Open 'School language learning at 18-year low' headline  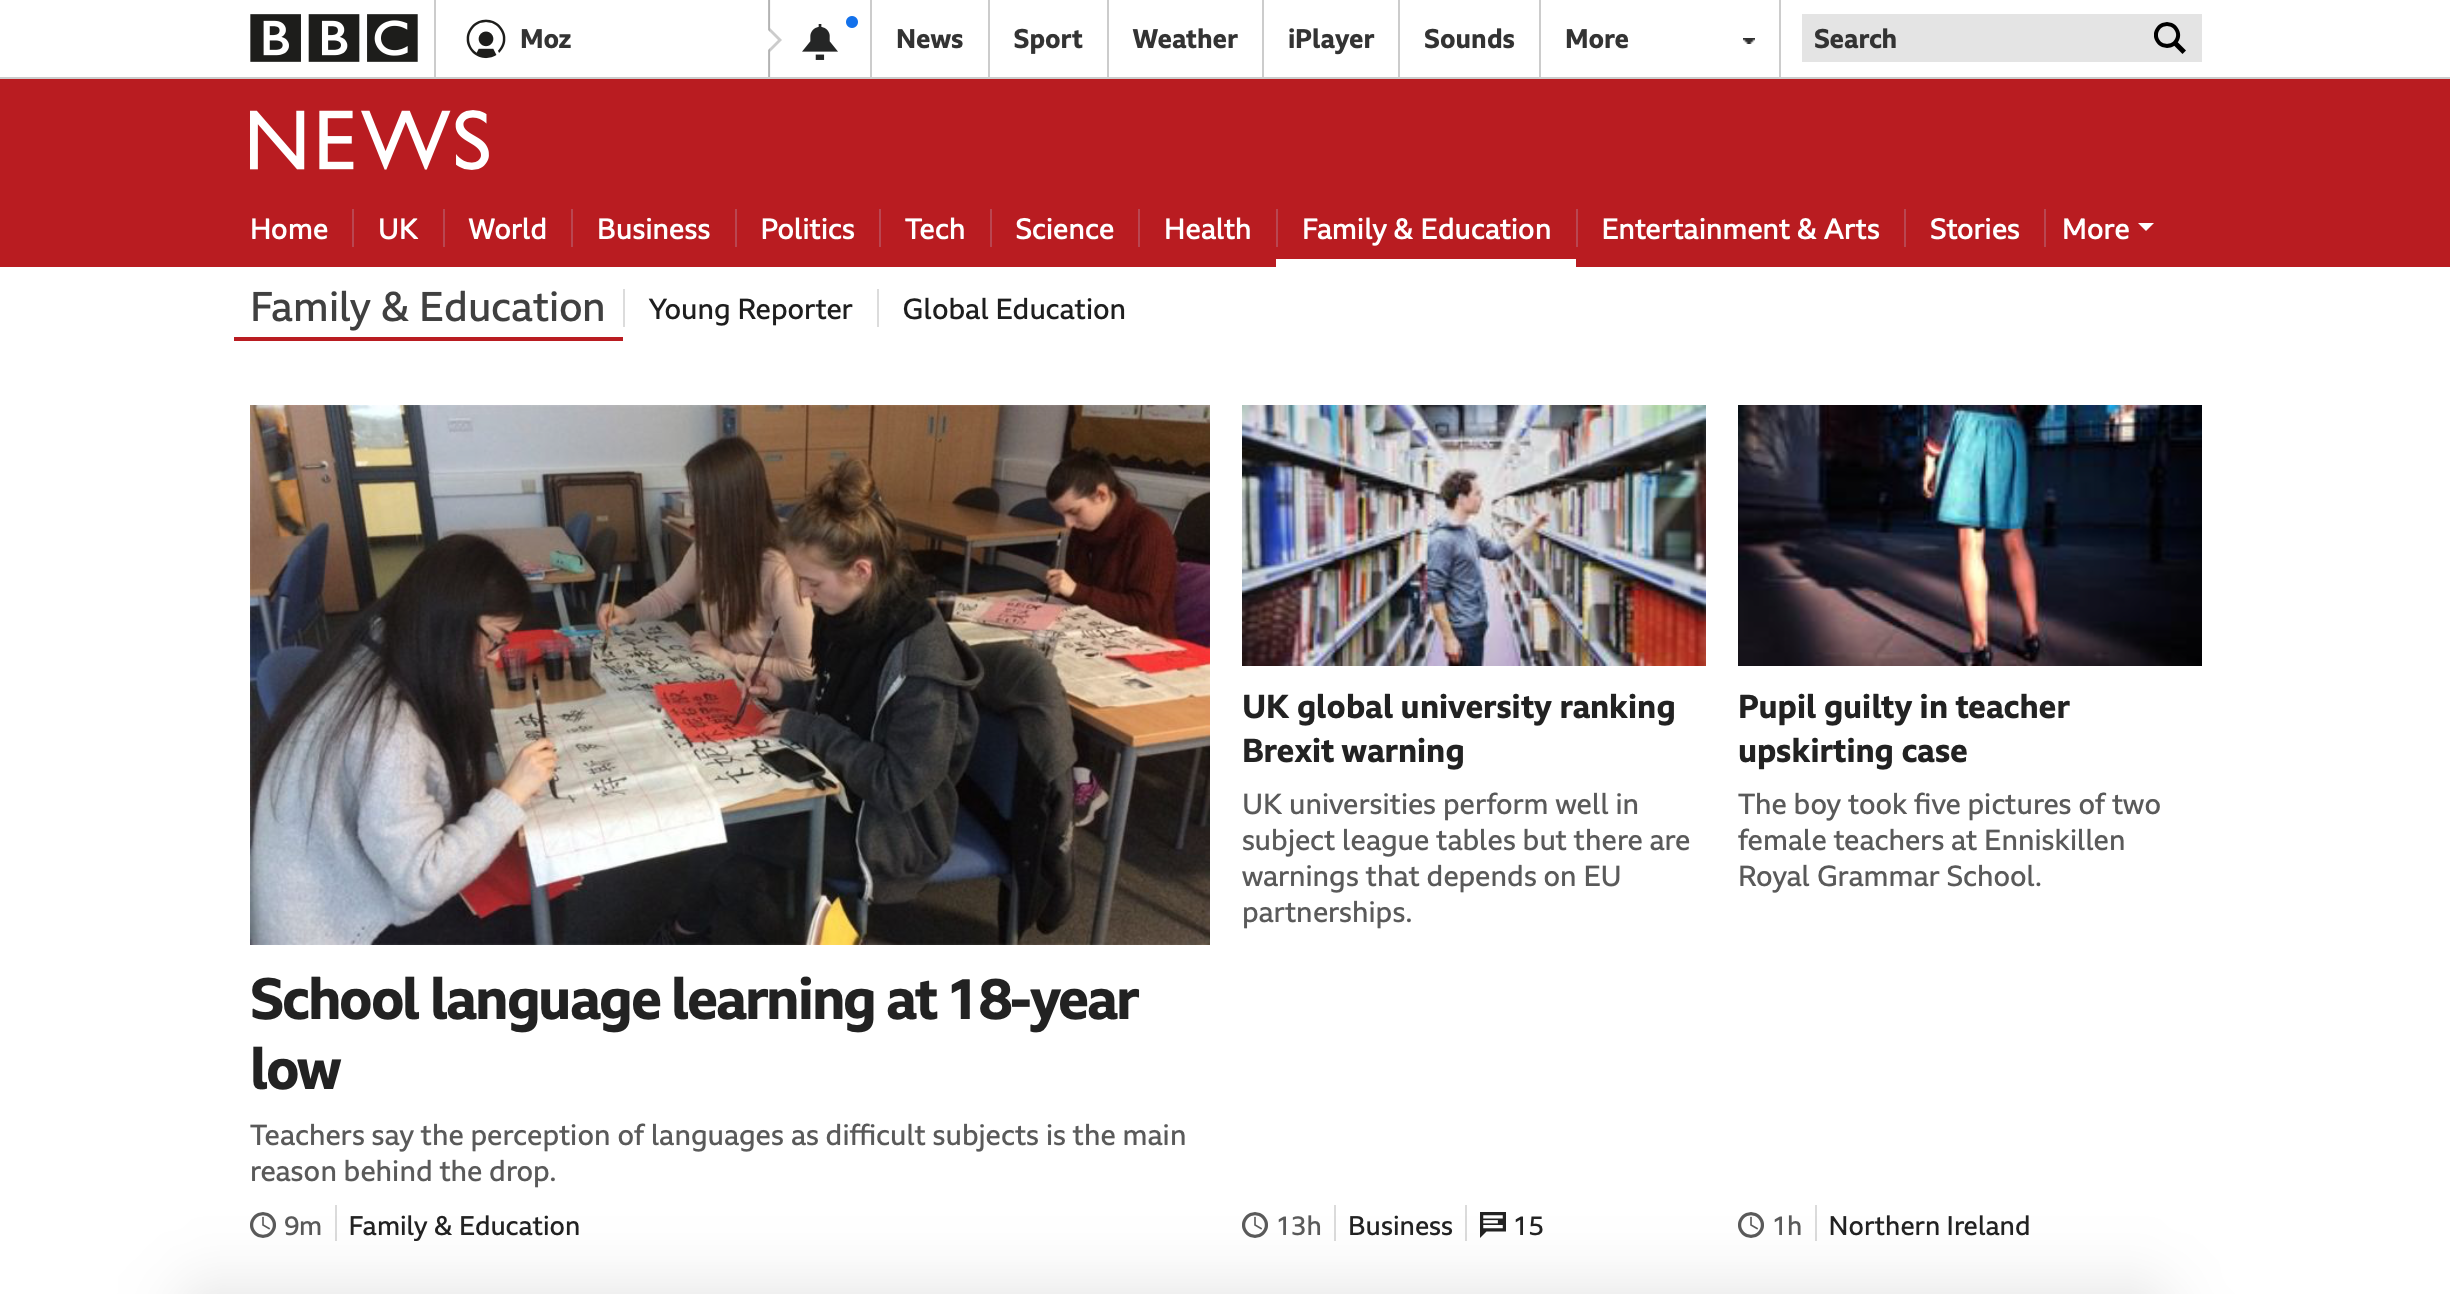(694, 1034)
